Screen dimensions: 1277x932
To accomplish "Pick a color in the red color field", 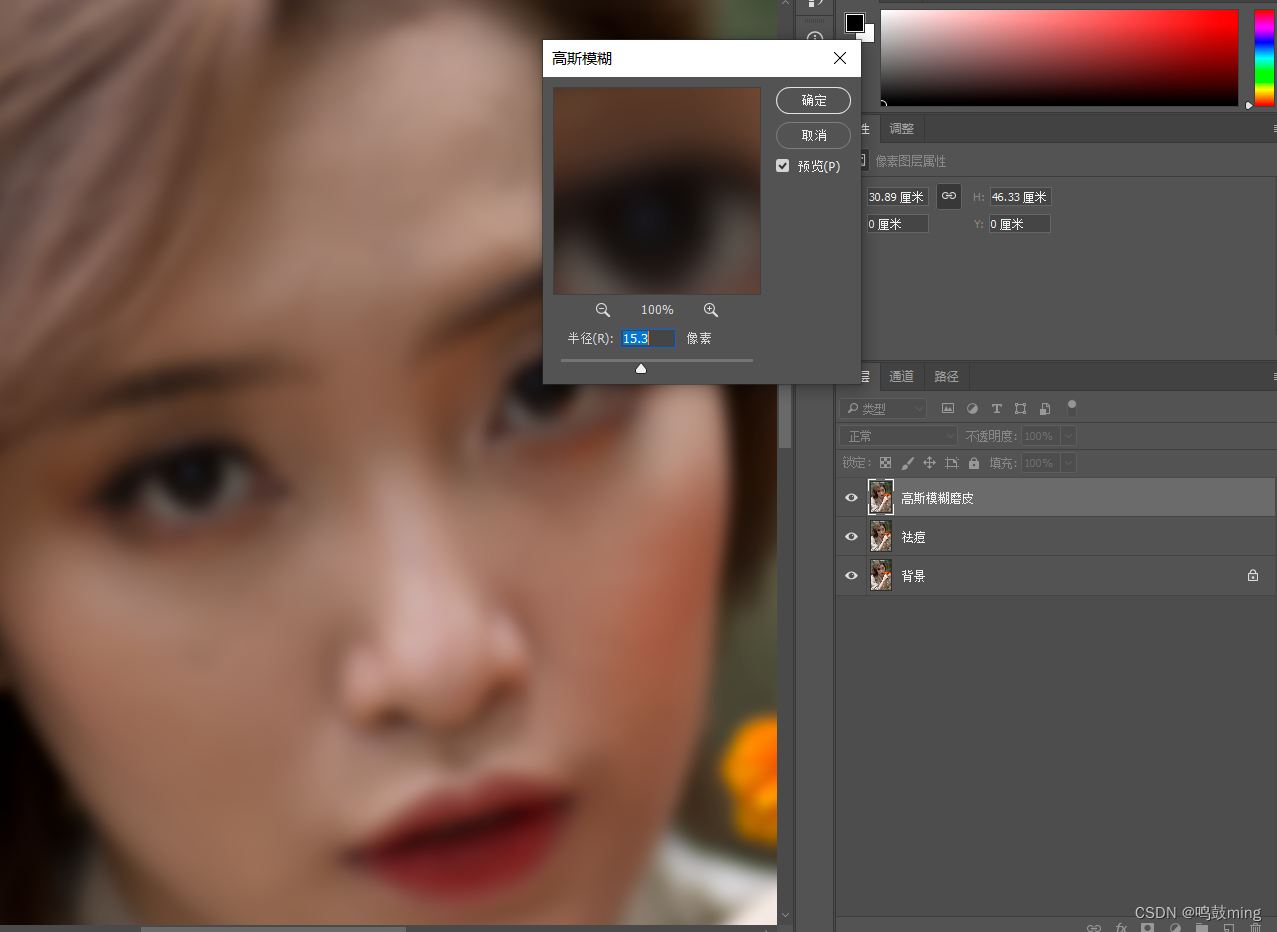I will coord(1059,57).
